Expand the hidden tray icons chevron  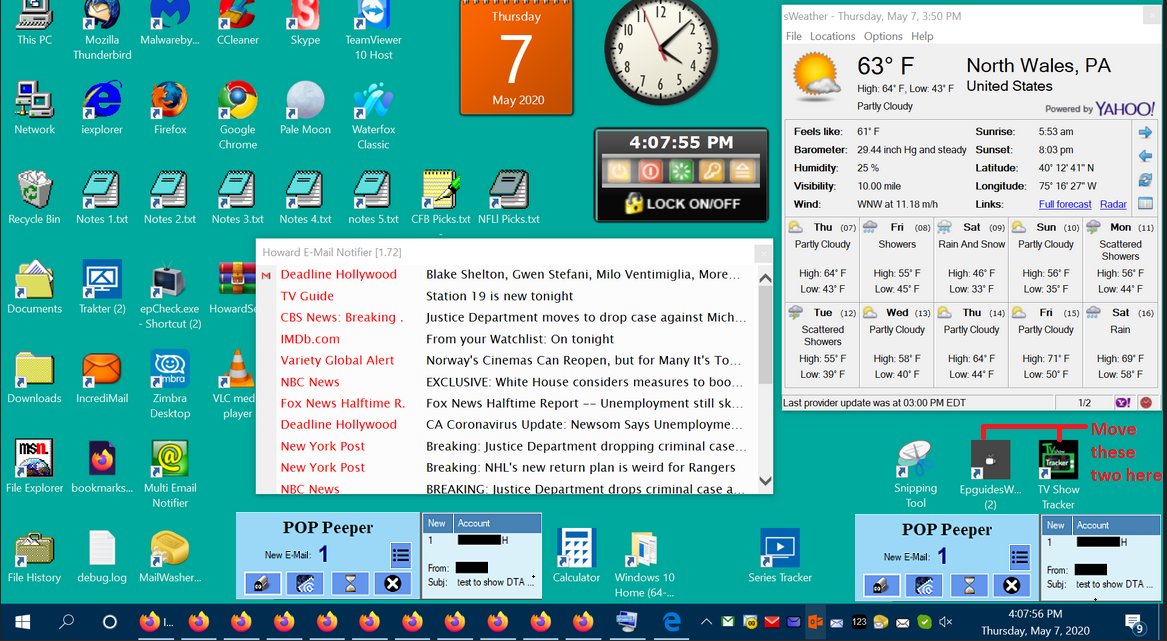(x=706, y=622)
